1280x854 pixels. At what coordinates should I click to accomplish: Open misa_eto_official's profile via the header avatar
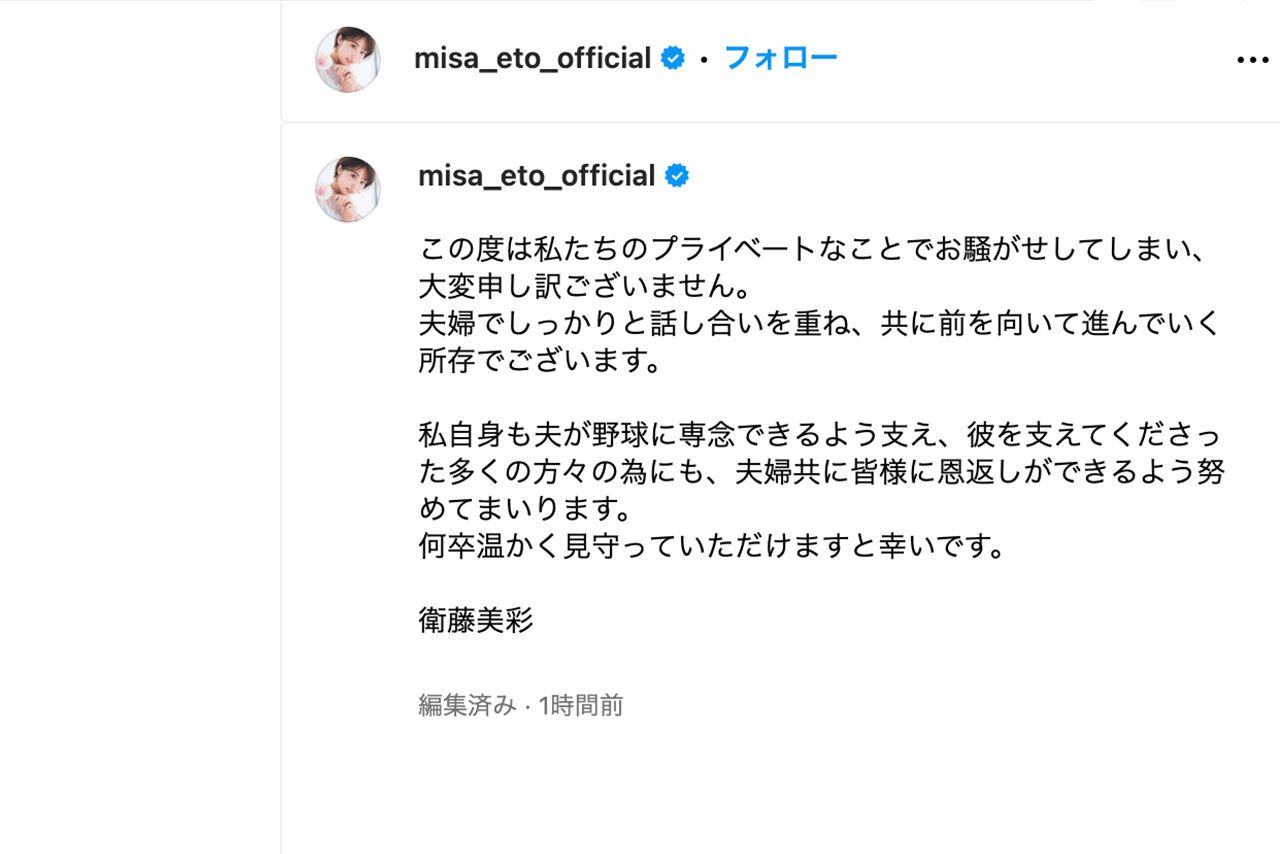347,57
